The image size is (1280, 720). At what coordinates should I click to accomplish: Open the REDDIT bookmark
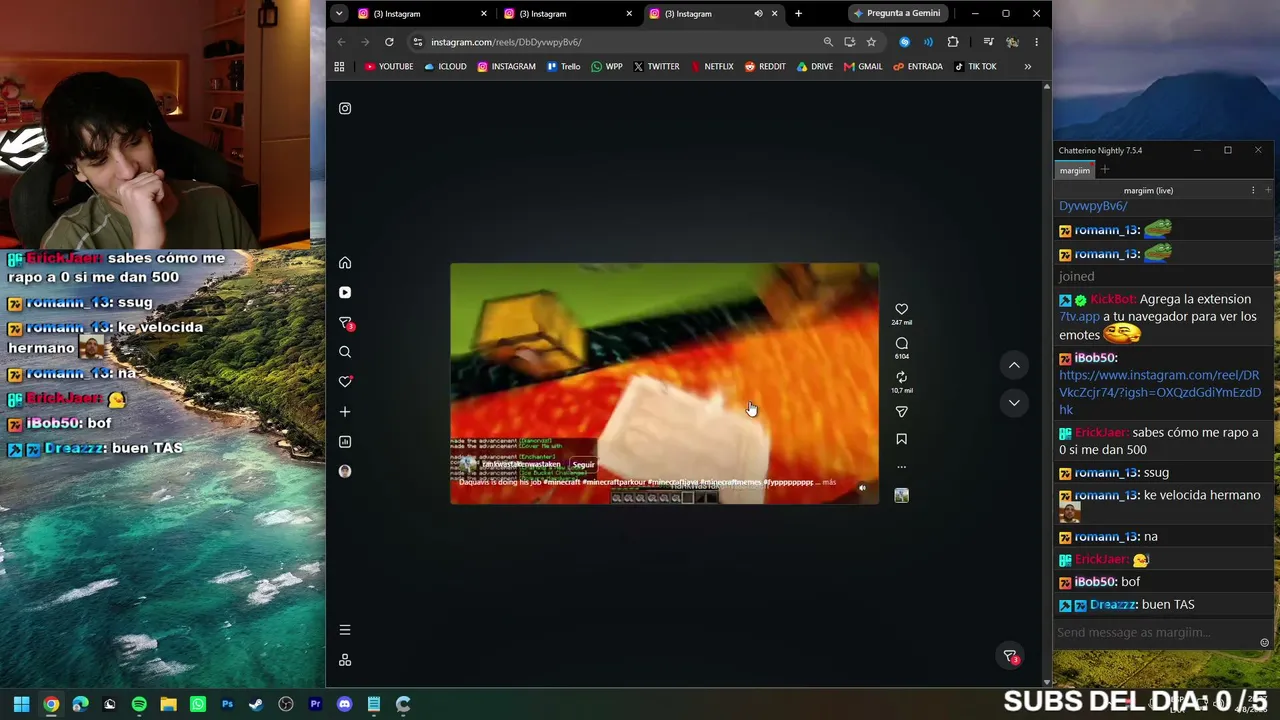(765, 67)
